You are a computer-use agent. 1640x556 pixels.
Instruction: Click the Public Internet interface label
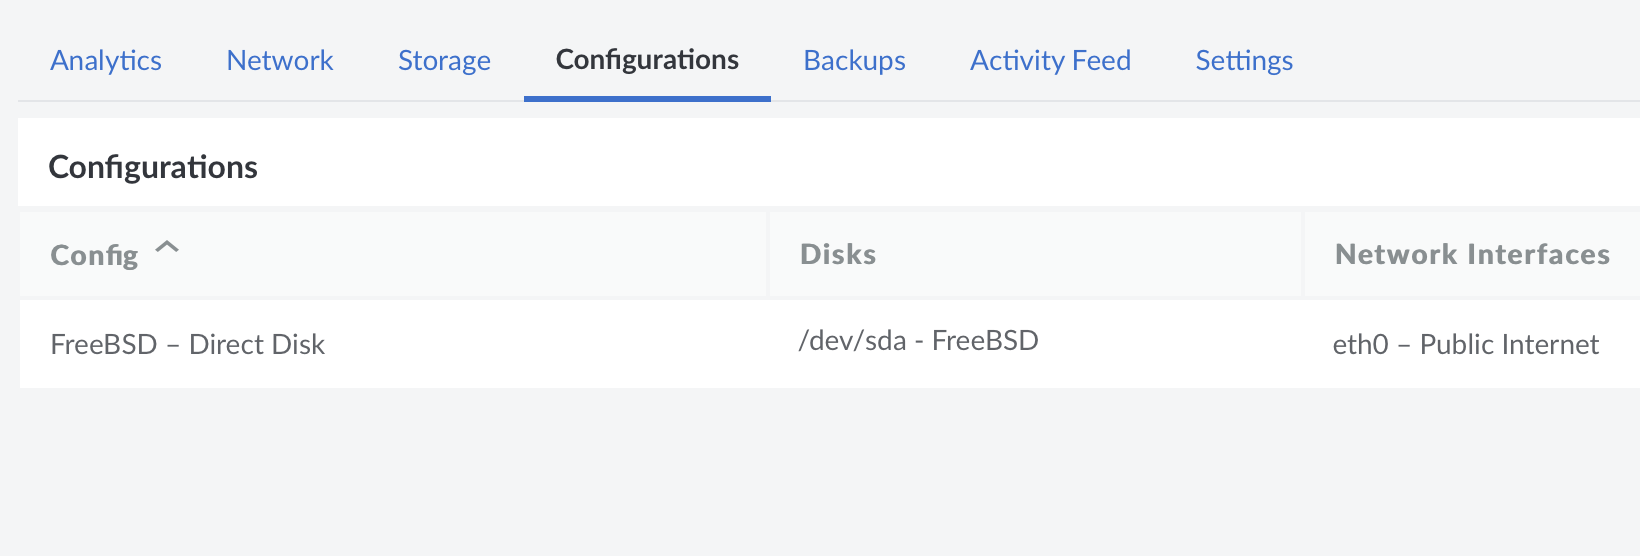[1509, 345]
